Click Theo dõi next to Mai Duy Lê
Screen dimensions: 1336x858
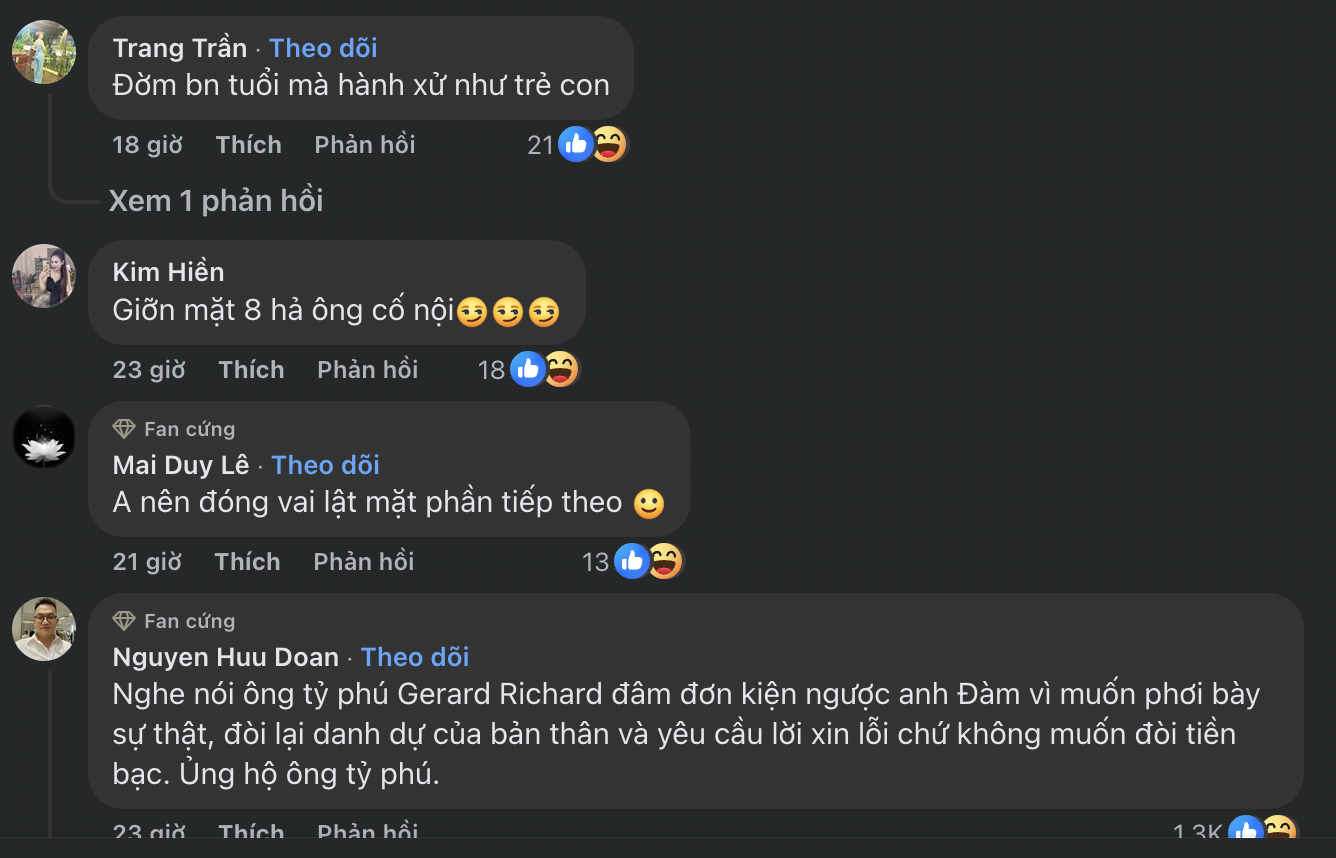tap(325, 464)
